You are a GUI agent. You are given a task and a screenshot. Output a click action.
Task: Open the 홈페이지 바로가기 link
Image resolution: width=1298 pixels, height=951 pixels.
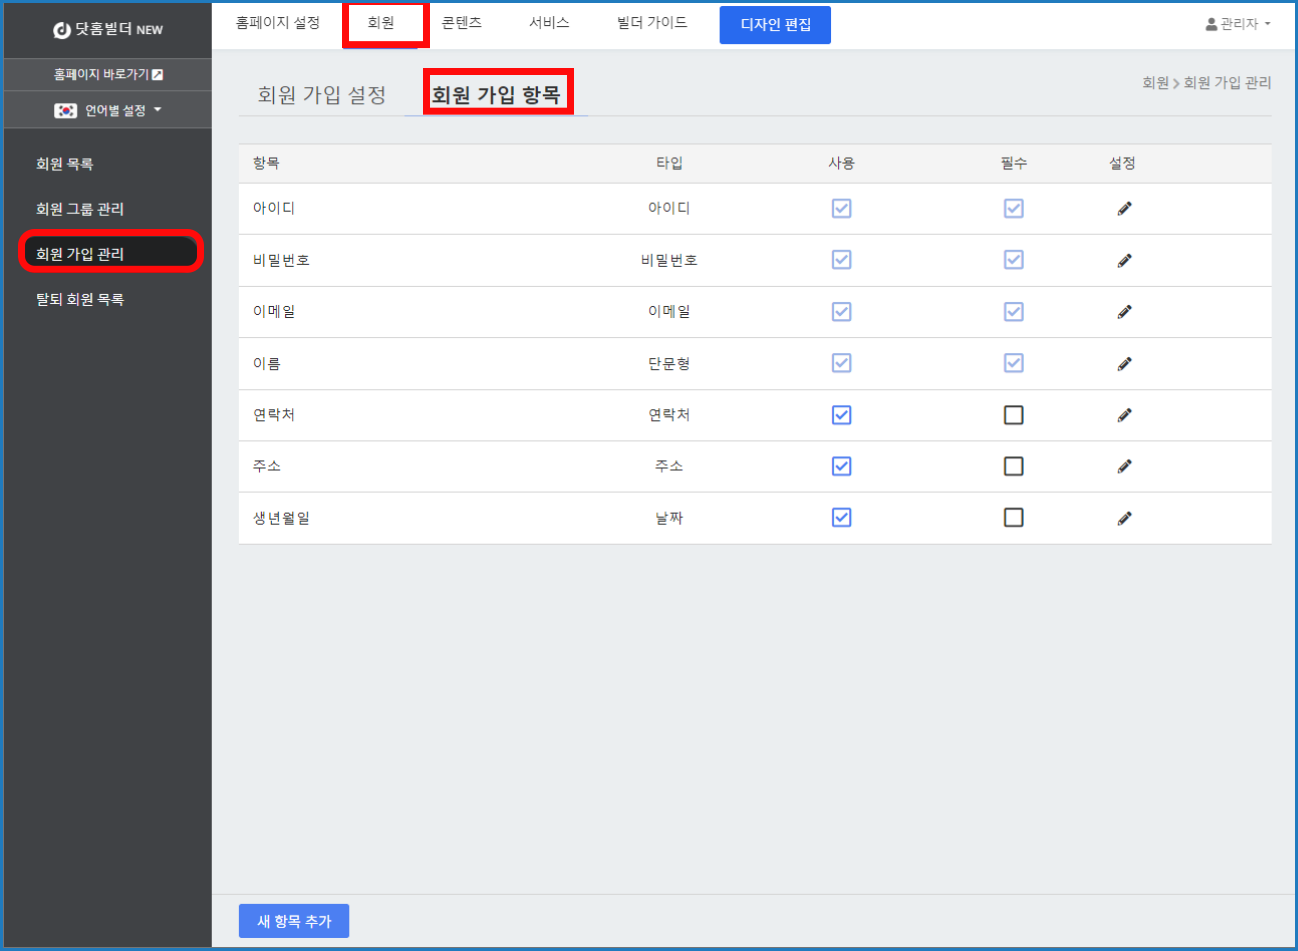coord(108,74)
